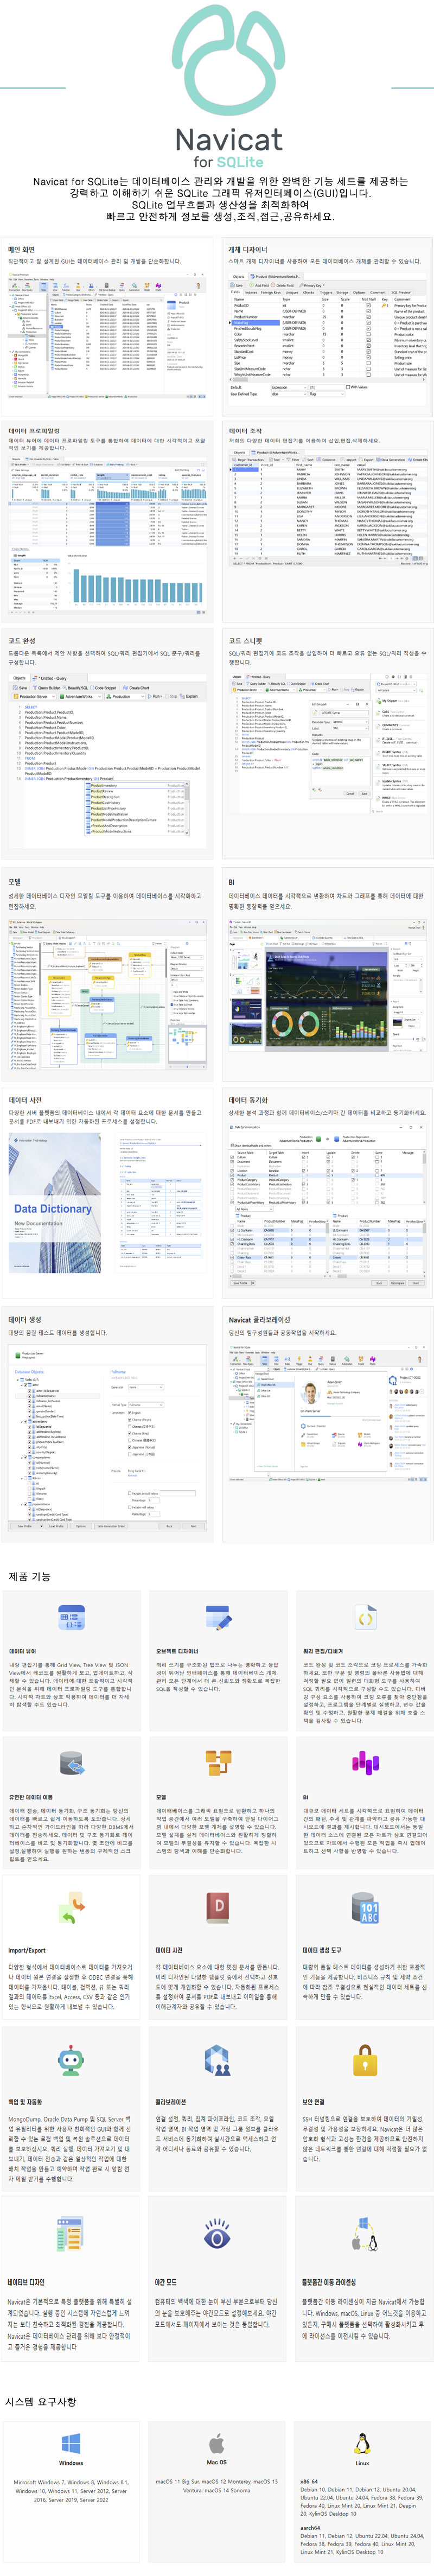Click the "메인 화면" heading text
The height and width of the screenshot is (2576, 434).
click(21, 249)
